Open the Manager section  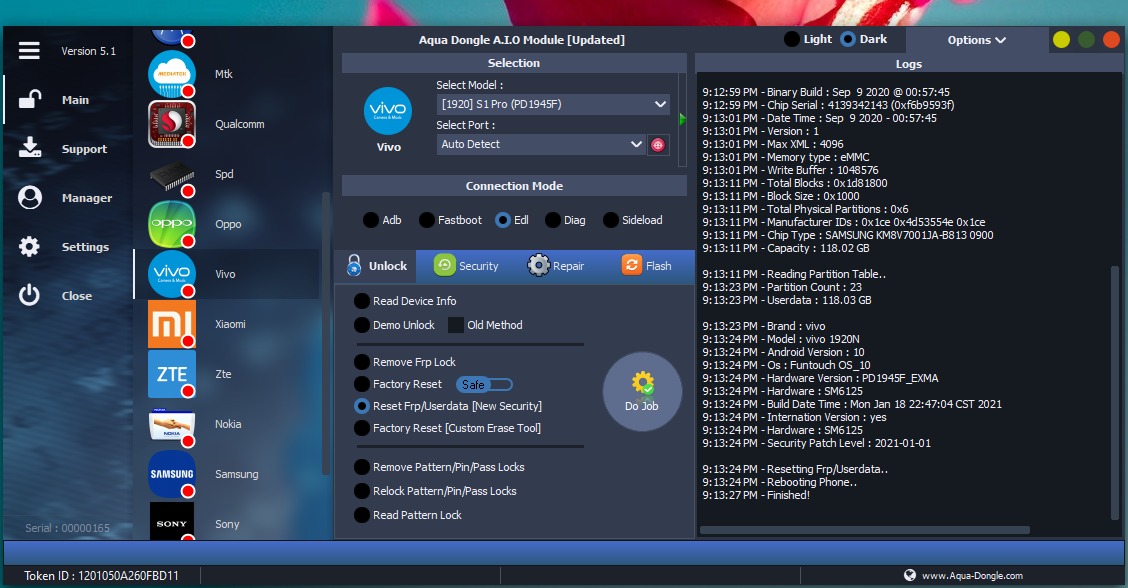87,198
